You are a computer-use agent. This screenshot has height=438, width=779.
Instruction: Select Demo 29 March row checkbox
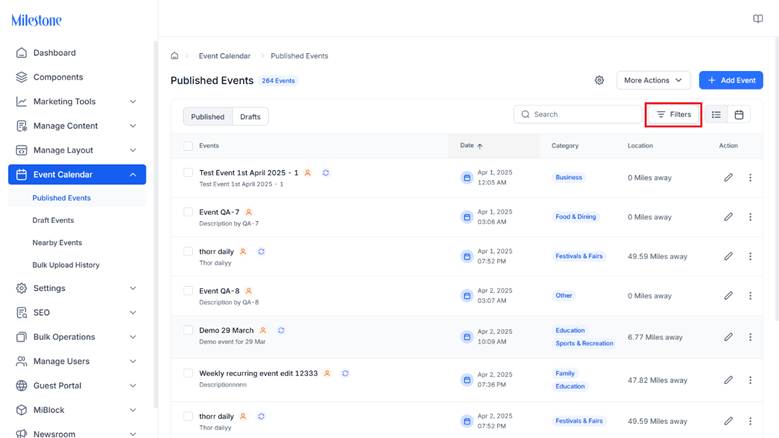coord(188,330)
